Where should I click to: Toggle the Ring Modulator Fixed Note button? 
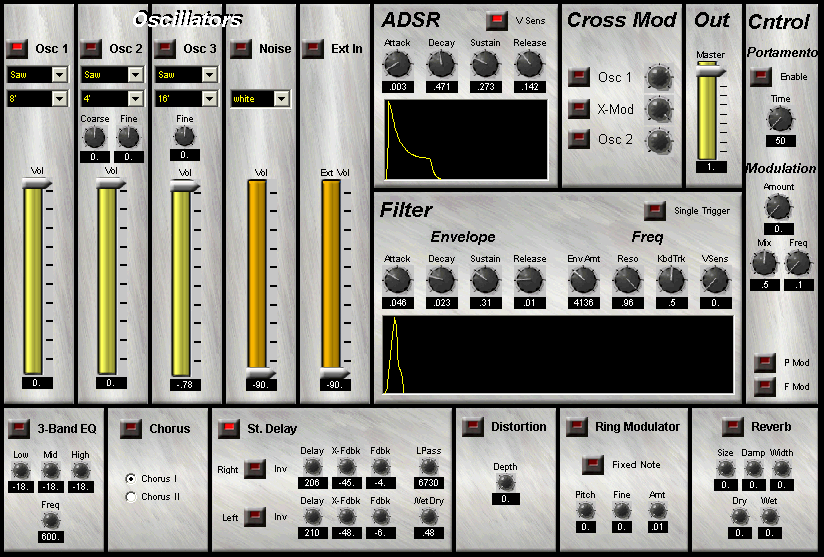click(x=593, y=465)
